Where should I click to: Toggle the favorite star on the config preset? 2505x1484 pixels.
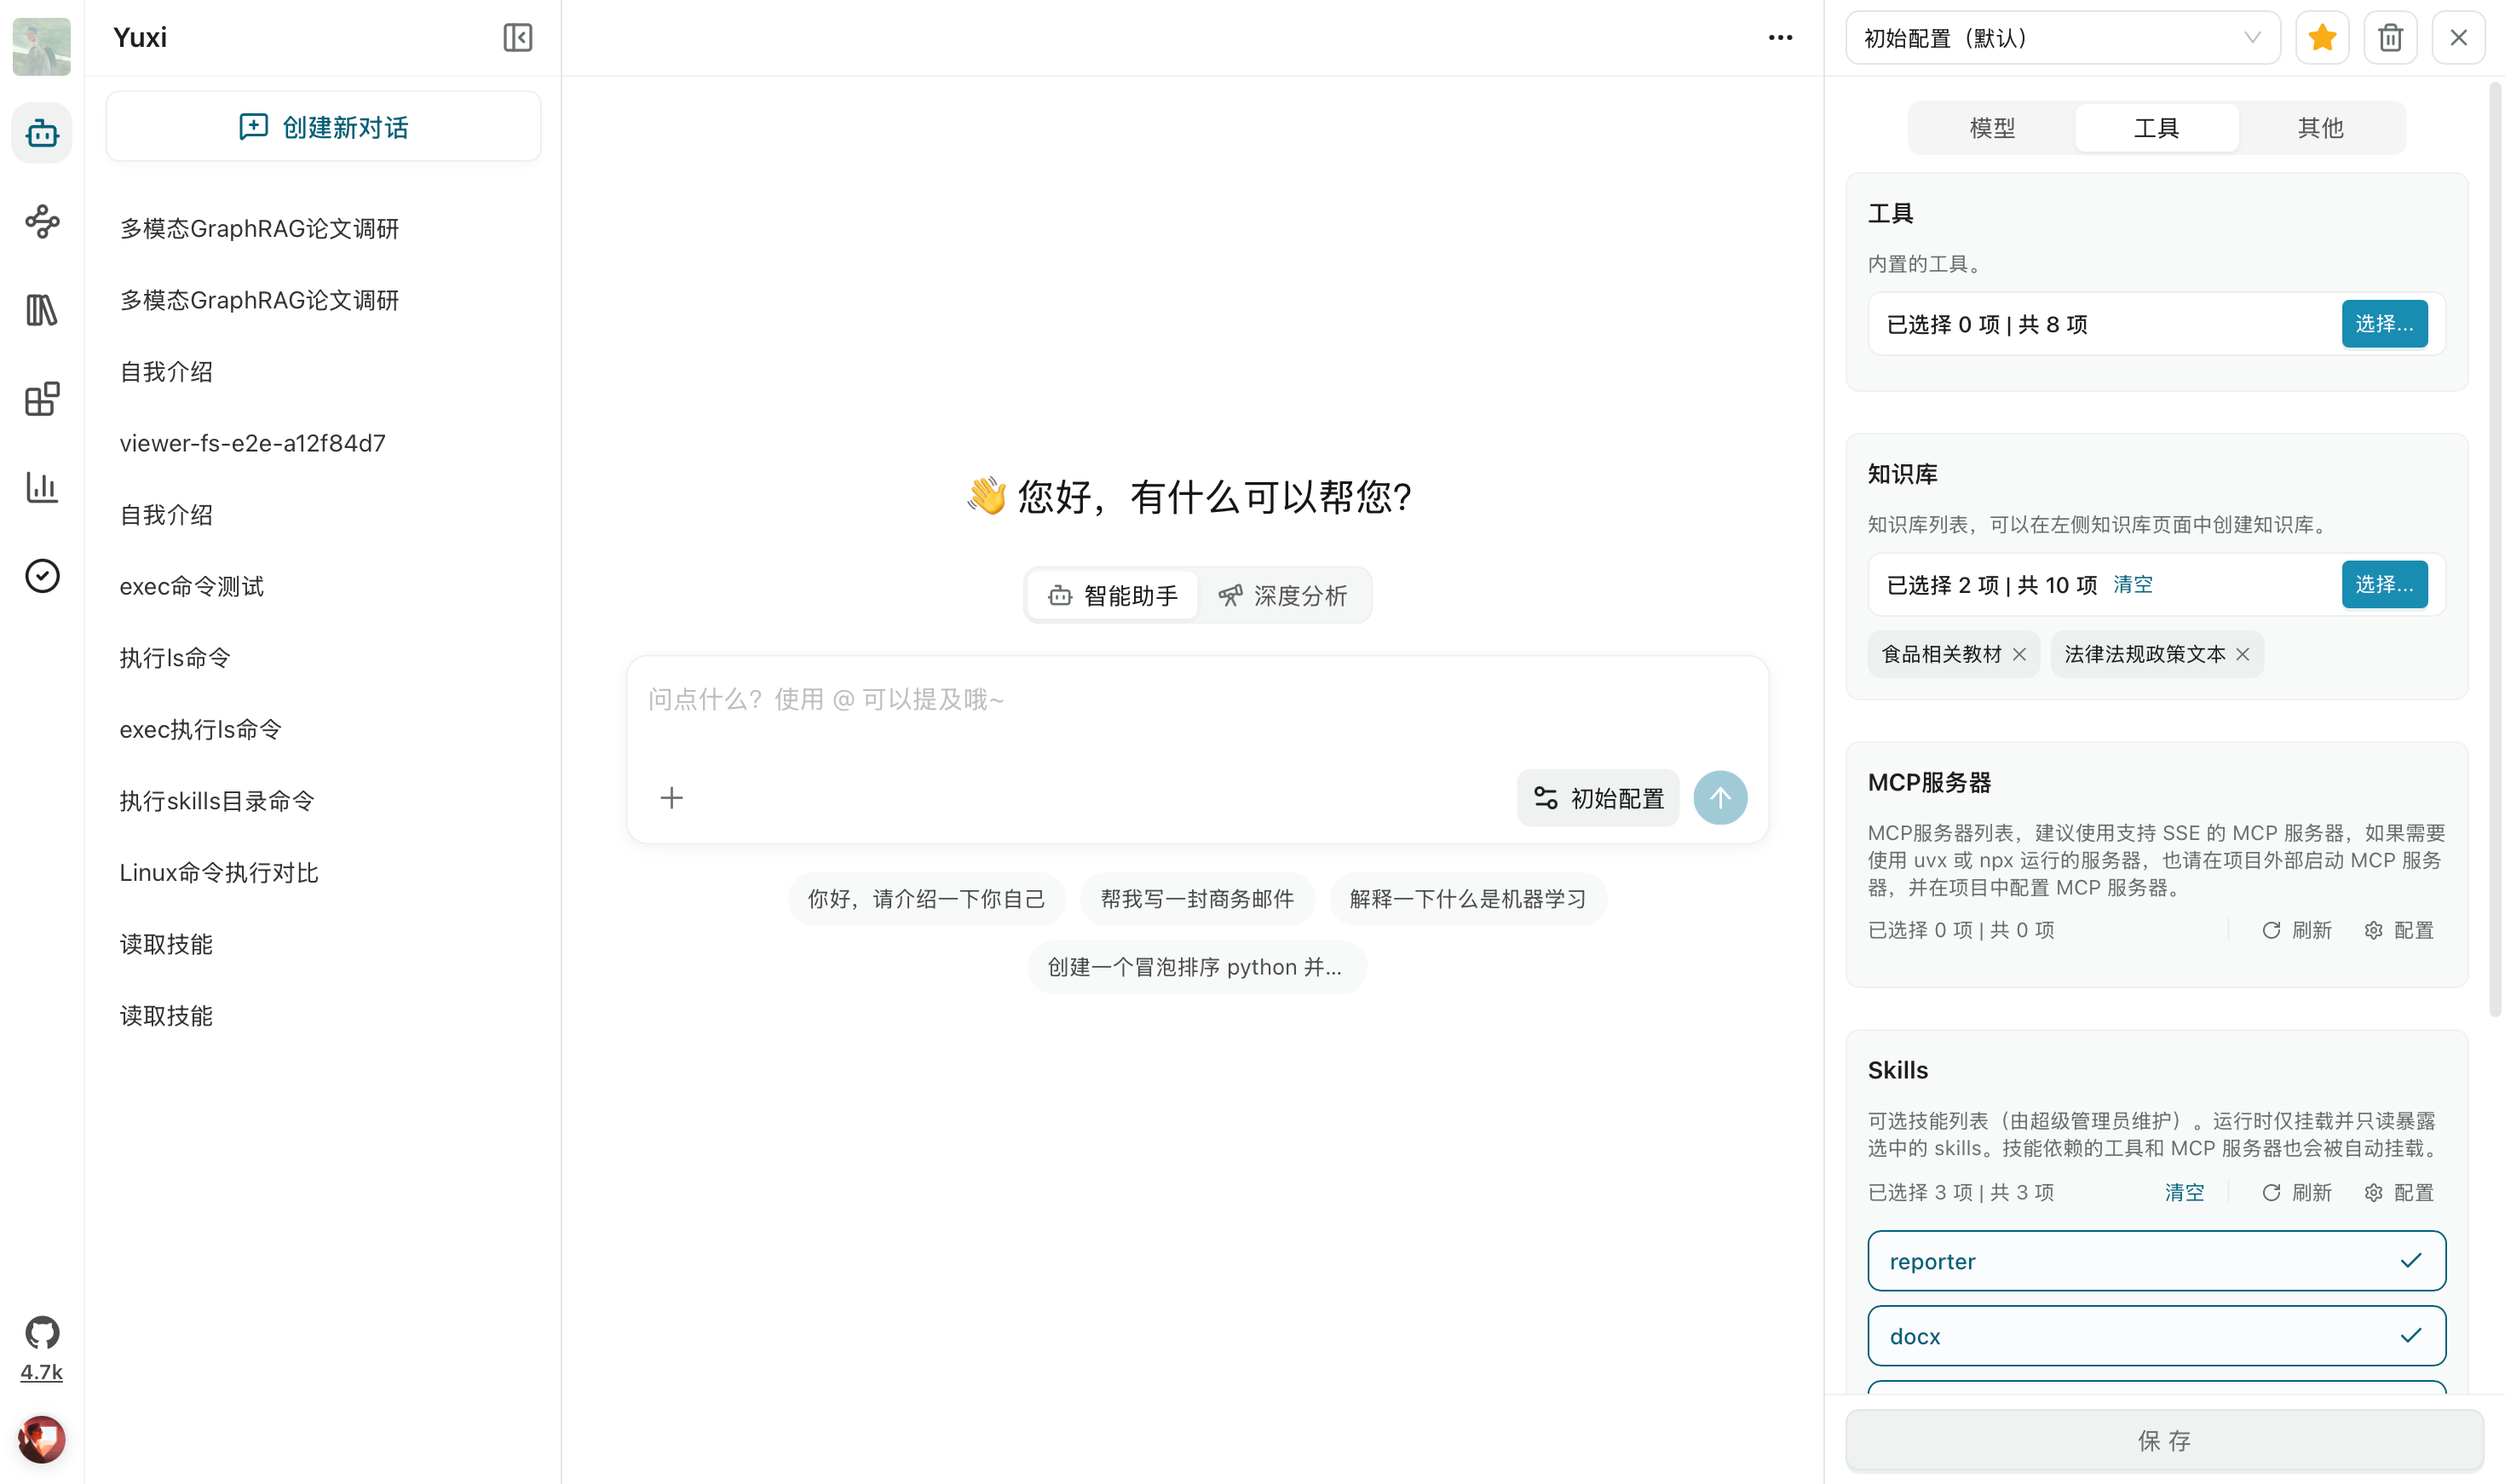[2322, 37]
